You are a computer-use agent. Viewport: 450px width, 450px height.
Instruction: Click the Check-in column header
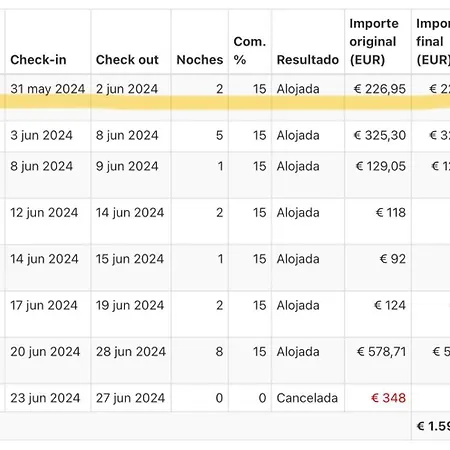pos(38,60)
